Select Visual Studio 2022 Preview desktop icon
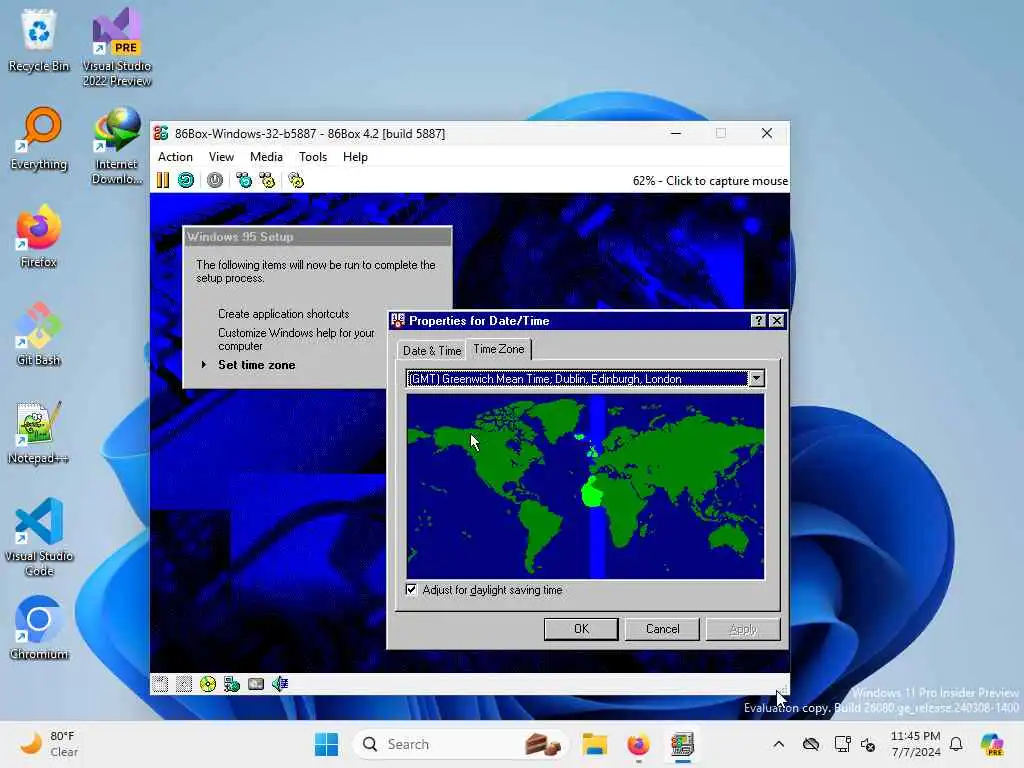1024x768 pixels. (x=117, y=48)
